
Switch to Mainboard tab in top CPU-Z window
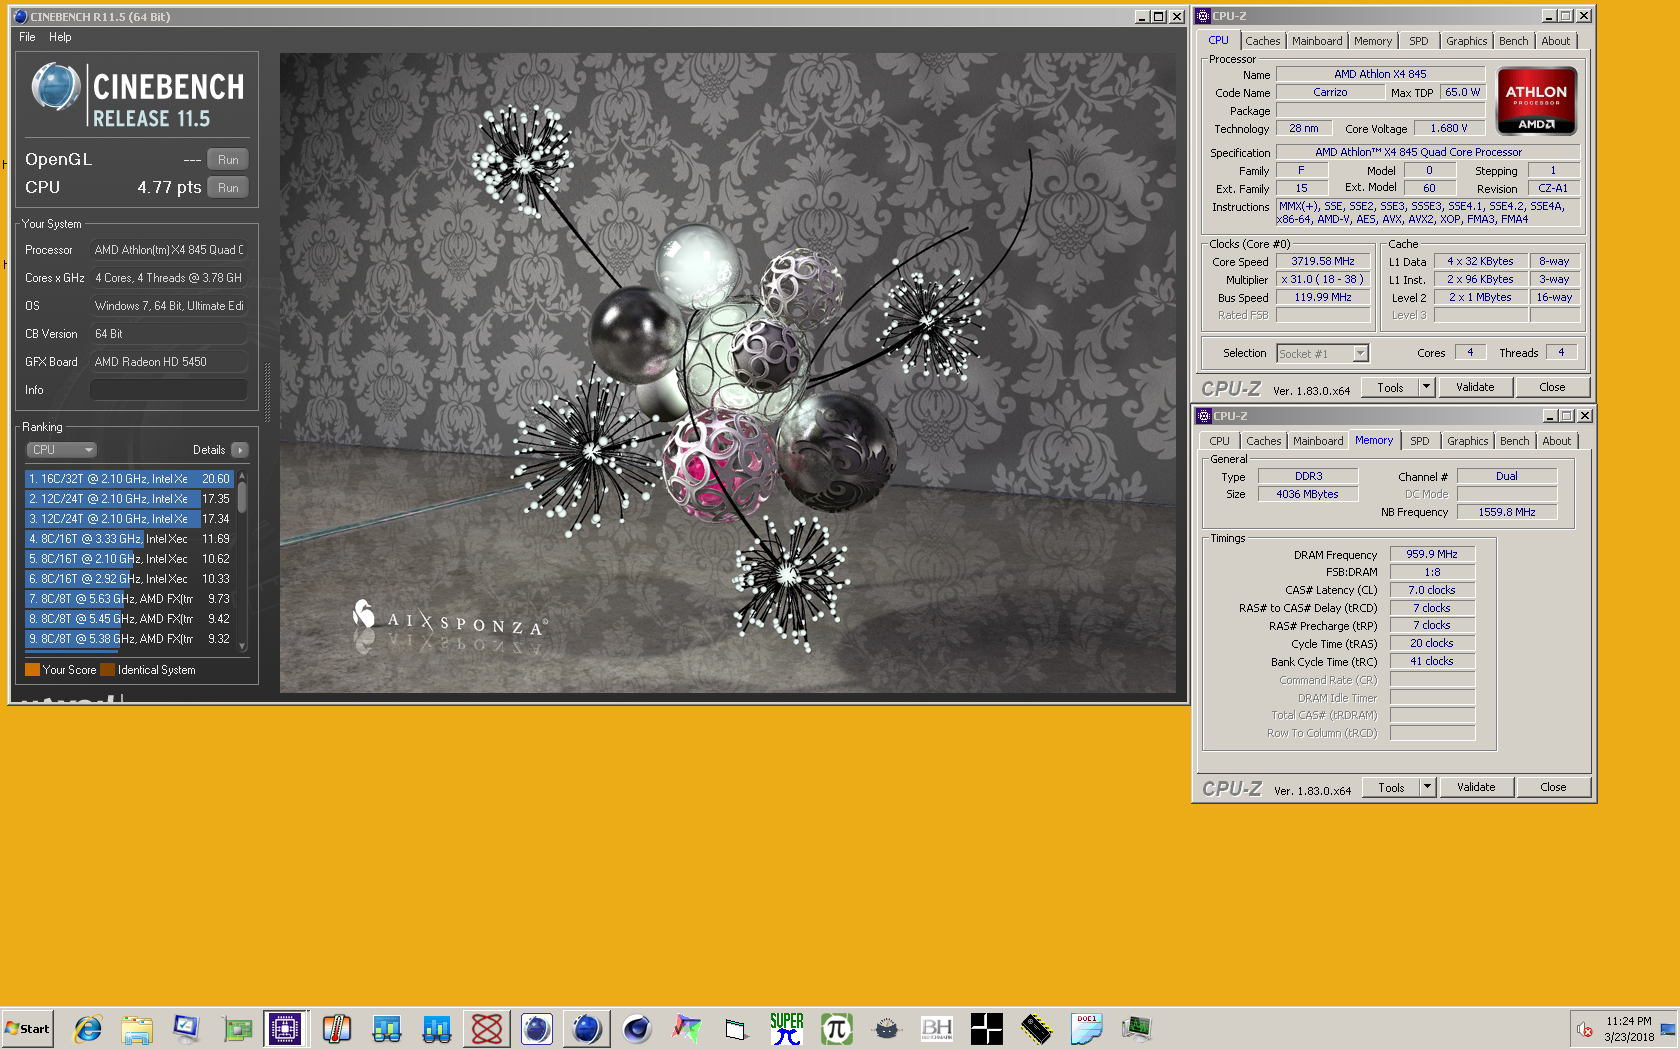1317,41
